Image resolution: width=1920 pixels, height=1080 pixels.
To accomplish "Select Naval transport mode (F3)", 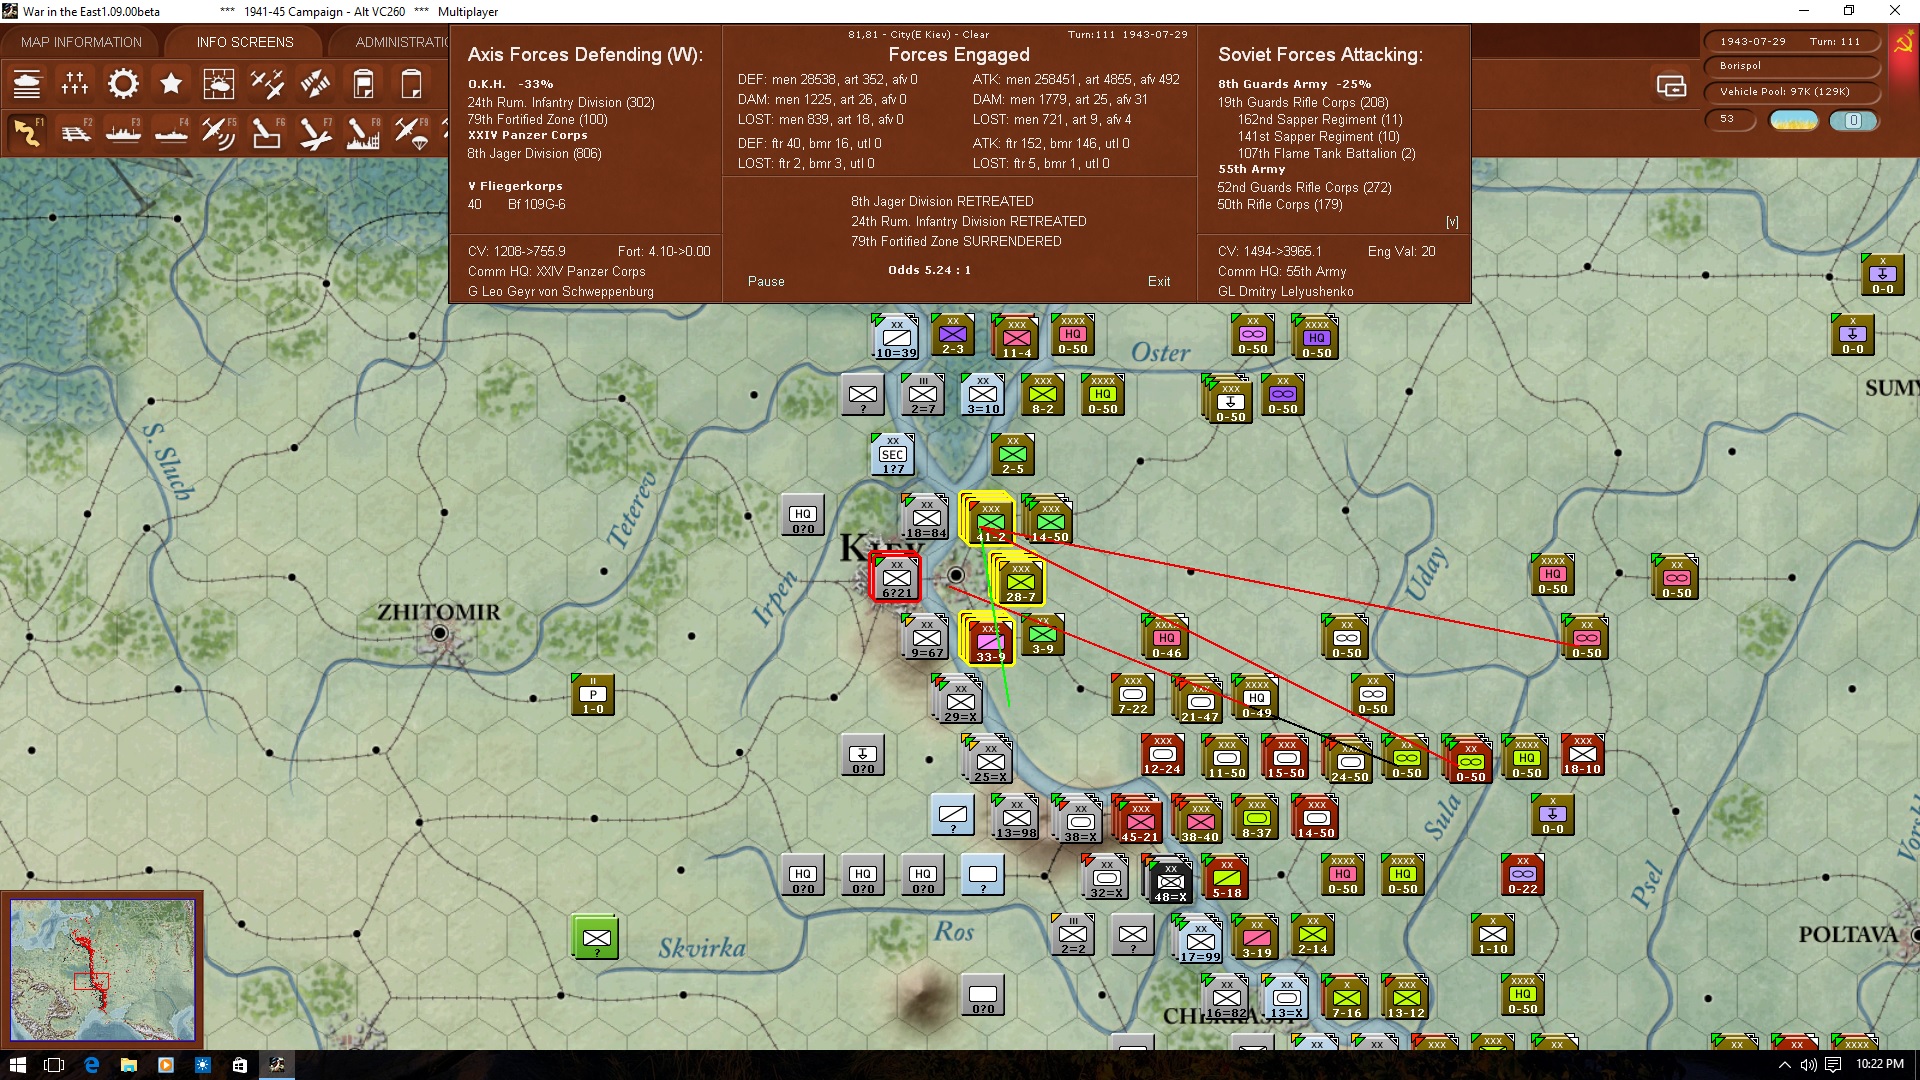I will (x=123, y=132).
